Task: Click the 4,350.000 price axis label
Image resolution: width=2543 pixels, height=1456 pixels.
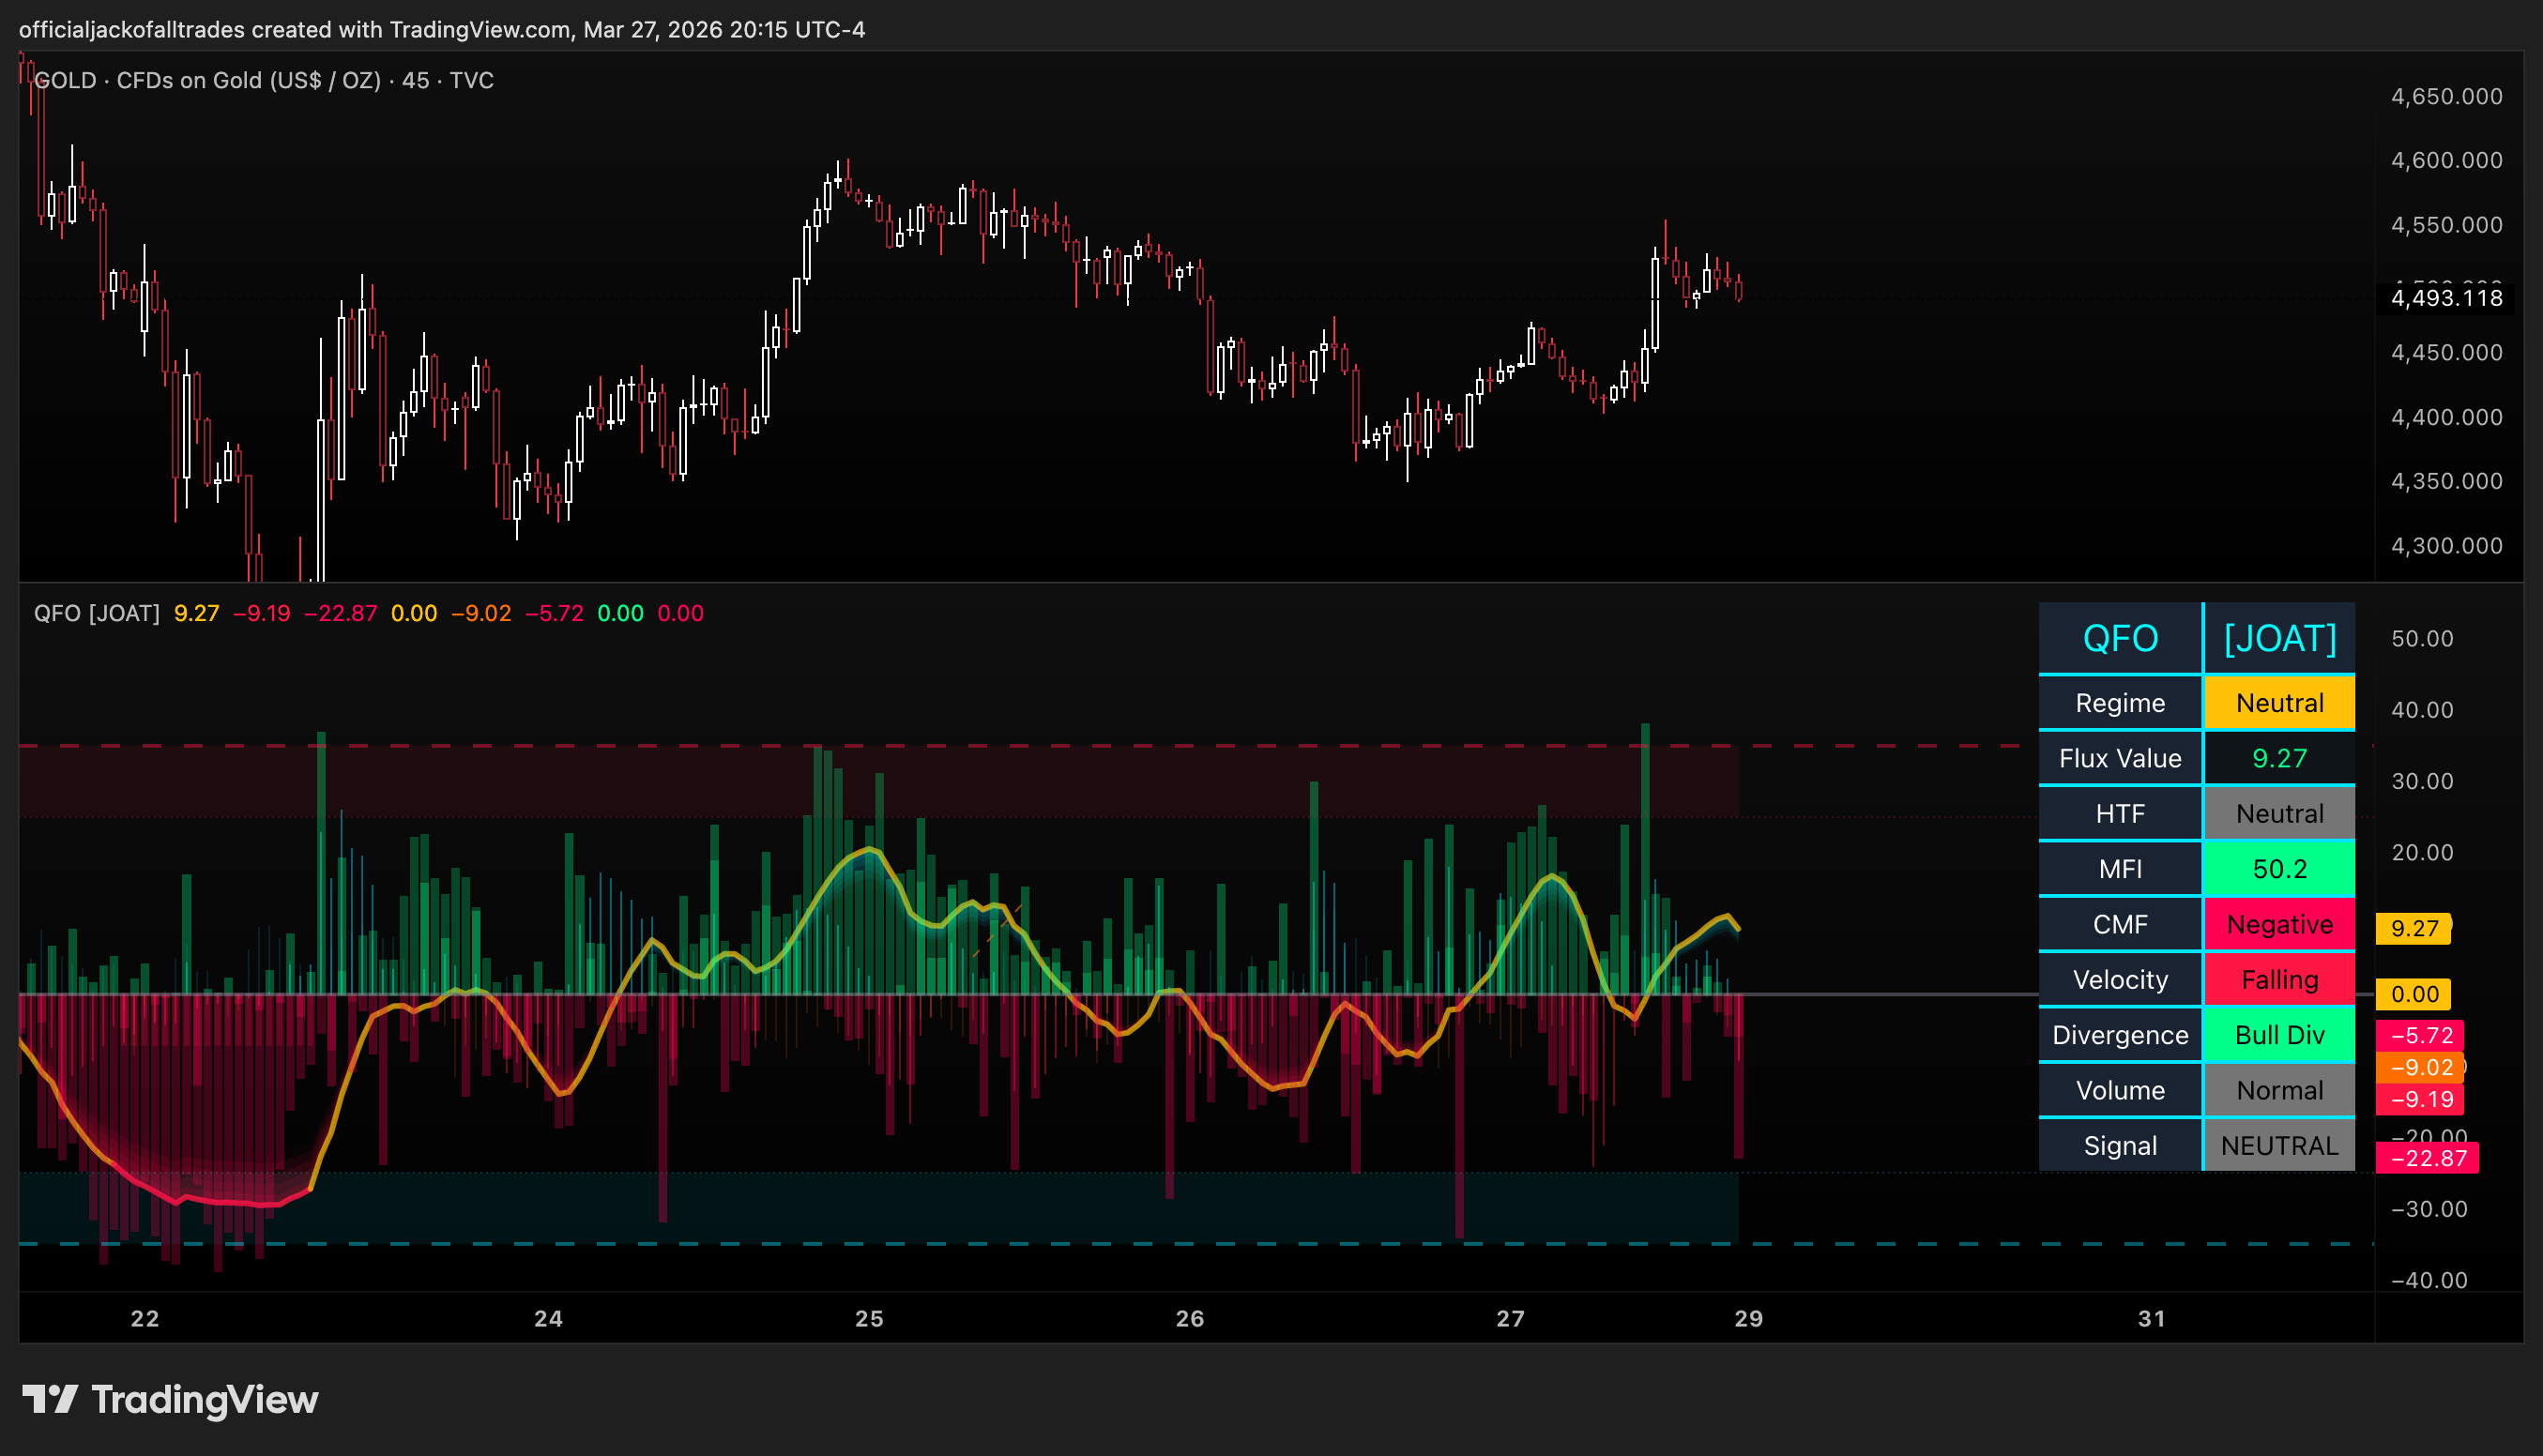Action: [2446, 481]
